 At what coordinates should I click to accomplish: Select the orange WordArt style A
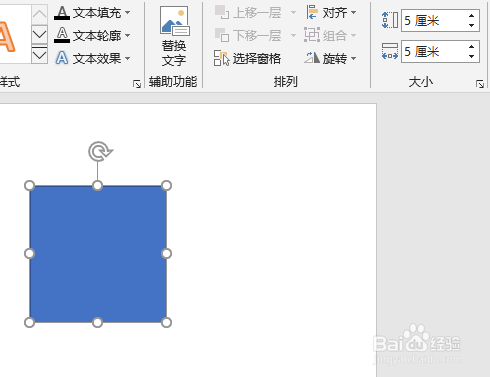[x=7, y=37]
